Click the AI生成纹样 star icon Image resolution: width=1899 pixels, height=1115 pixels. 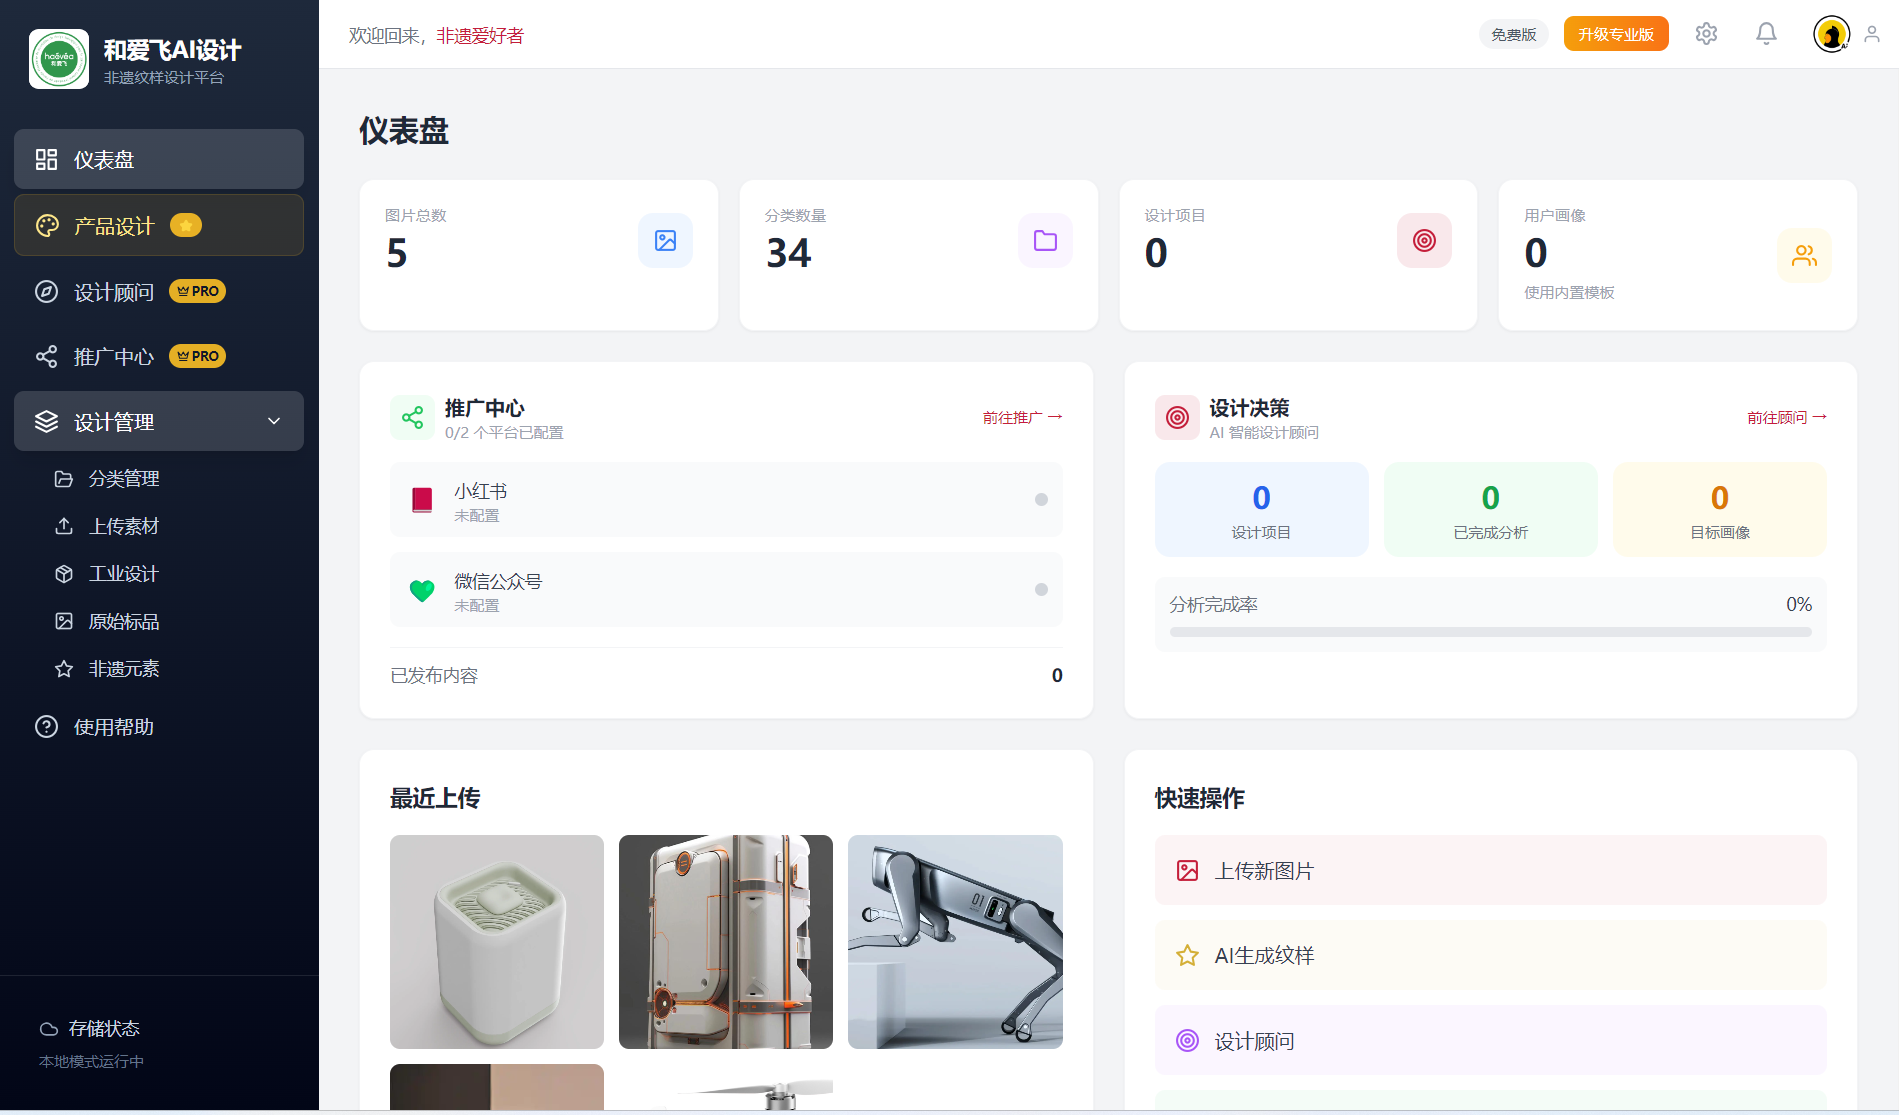click(1187, 955)
